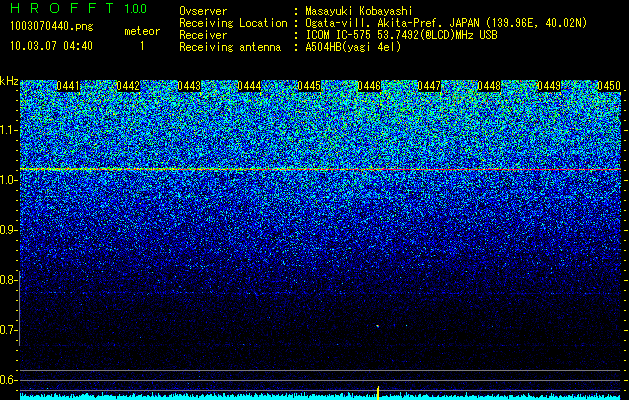Click the 0.6 frequency axis label
The height and width of the screenshot is (400, 629).
tap(7, 380)
